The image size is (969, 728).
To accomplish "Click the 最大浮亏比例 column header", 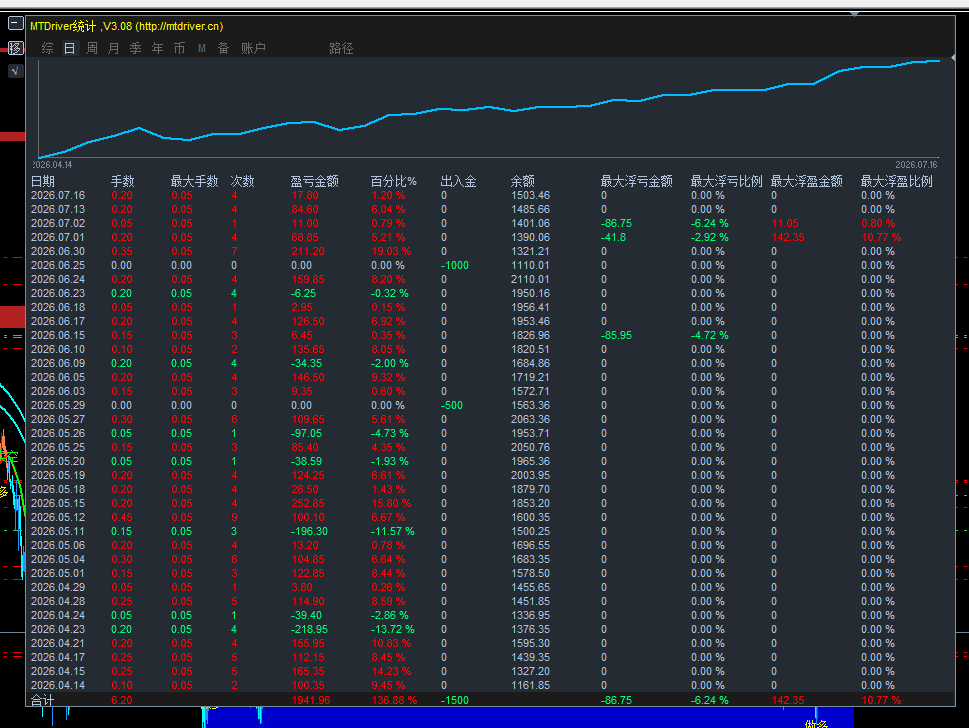I will [726, 181].
